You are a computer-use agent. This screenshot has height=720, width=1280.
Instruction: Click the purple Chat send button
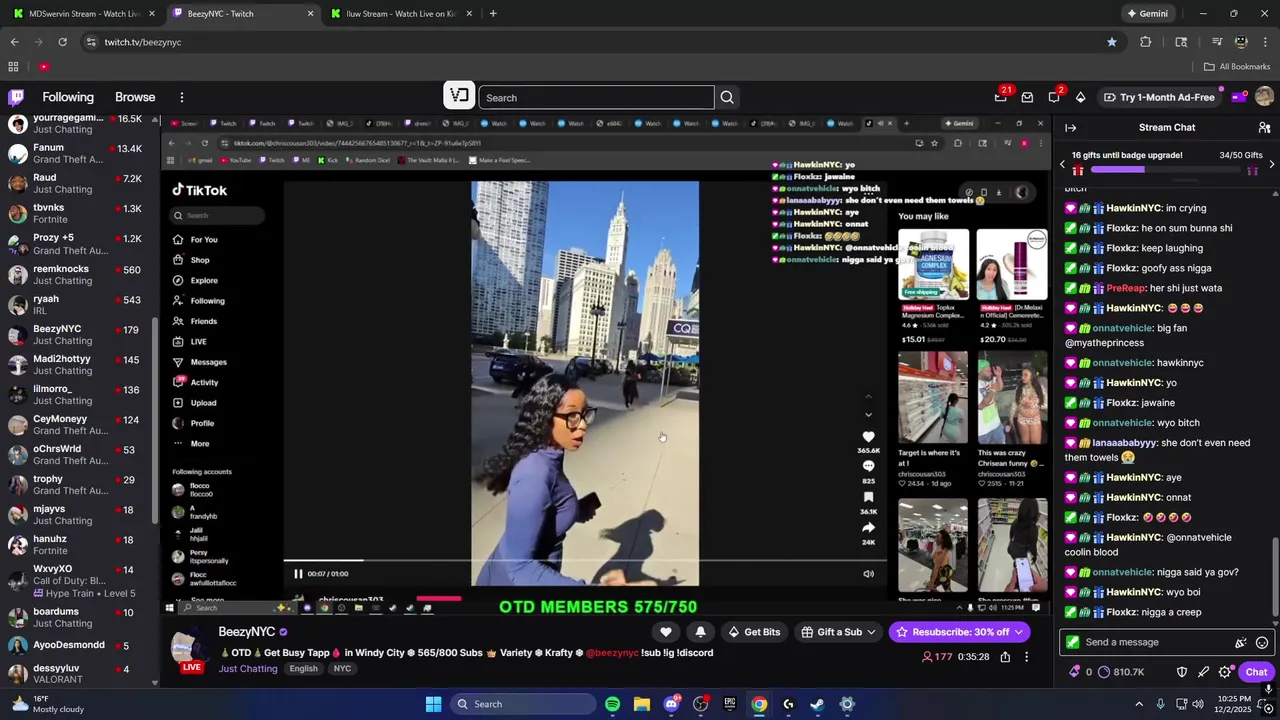(1256, 672)
